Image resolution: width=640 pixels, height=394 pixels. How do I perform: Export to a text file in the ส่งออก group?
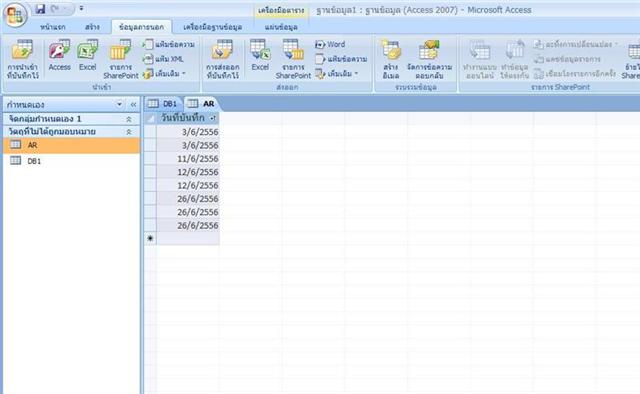coord(341,59)
